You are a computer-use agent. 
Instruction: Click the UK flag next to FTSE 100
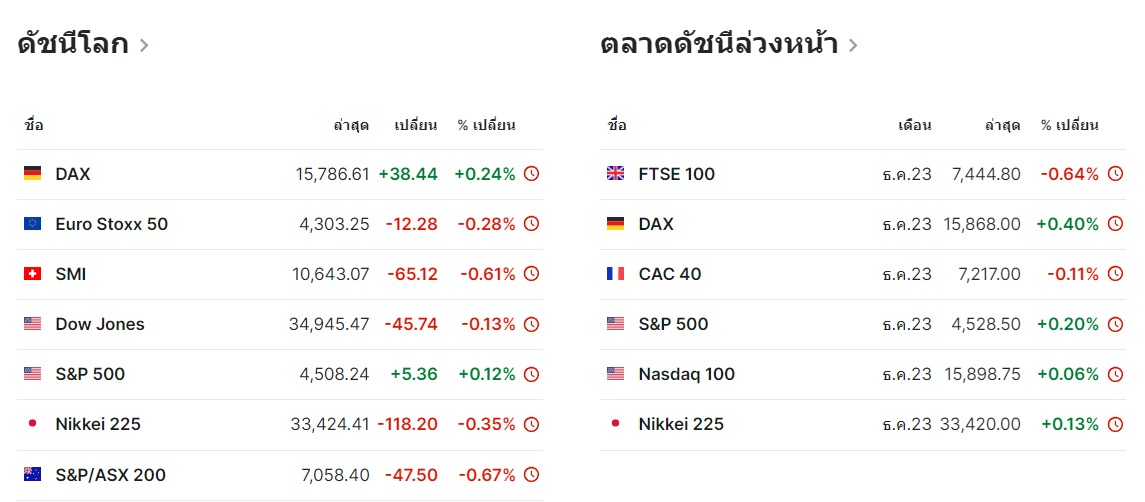[616, 174]
